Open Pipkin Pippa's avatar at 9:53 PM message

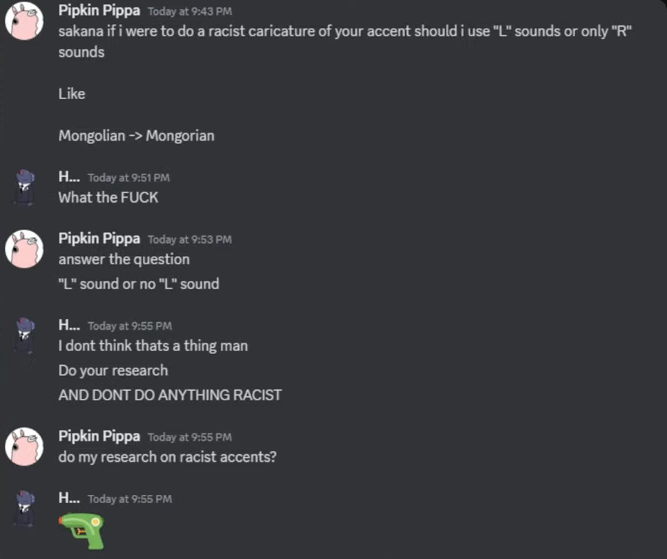(x=24, y=249)
